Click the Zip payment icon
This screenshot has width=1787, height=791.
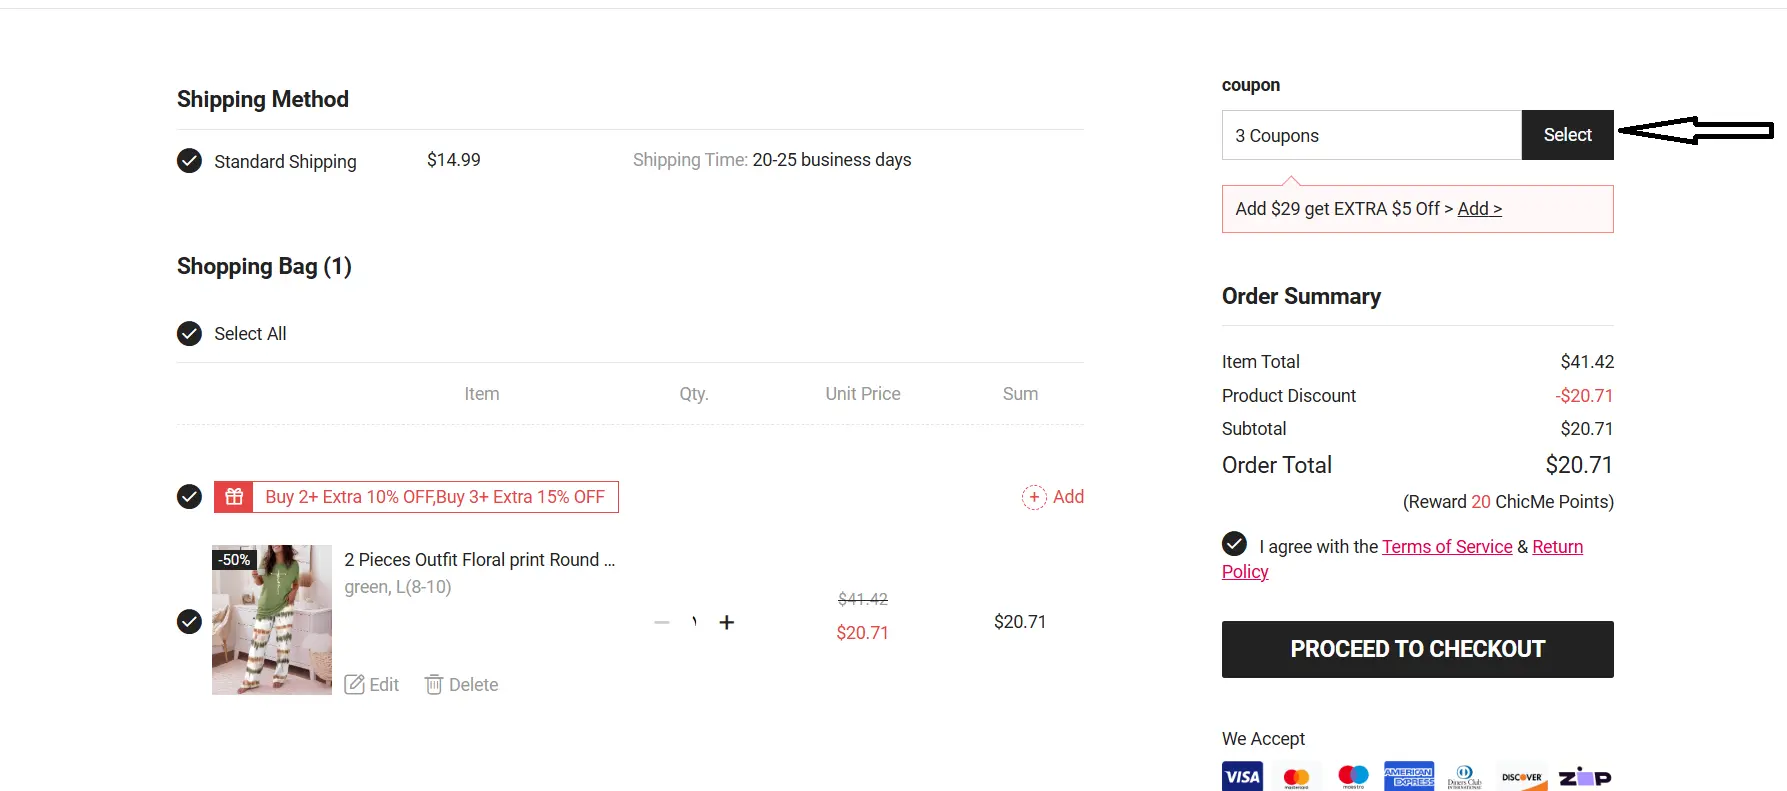pos(1585,777)
